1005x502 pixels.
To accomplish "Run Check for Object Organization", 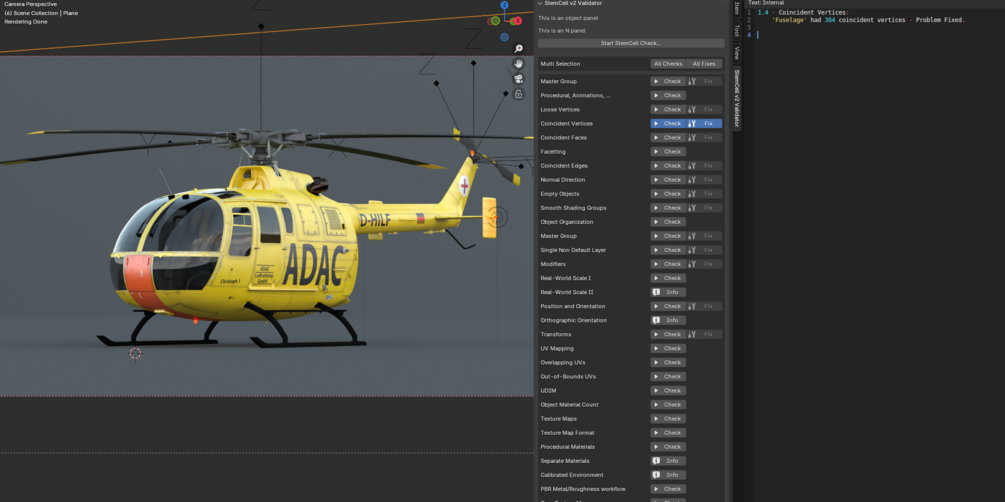I will [668, 222].
